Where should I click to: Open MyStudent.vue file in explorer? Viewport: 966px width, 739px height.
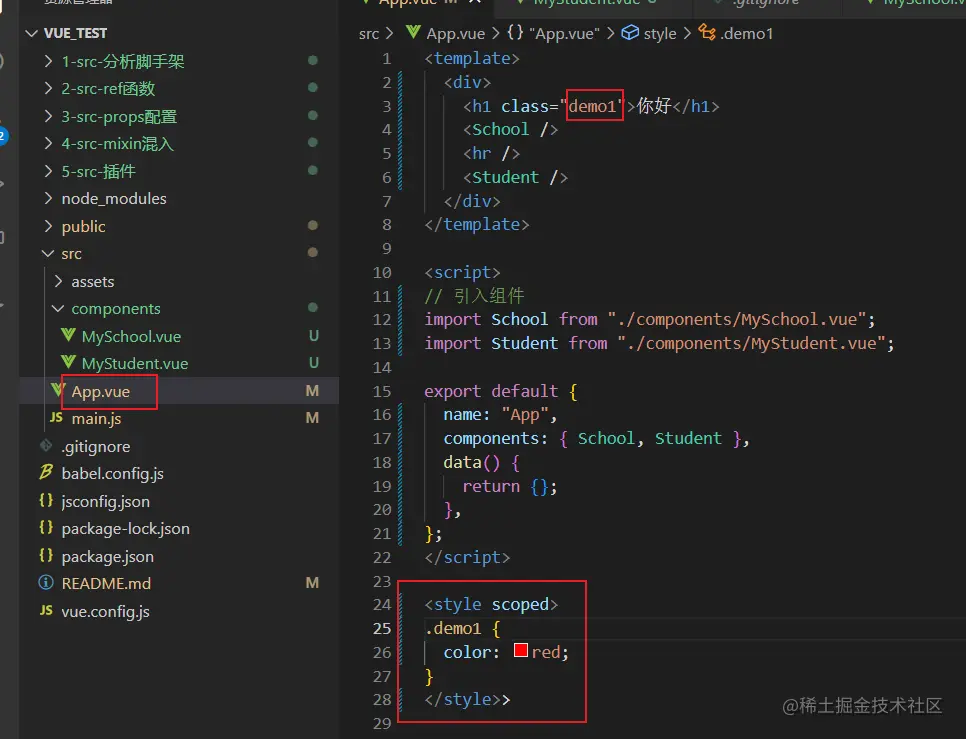tap(135, 363)
